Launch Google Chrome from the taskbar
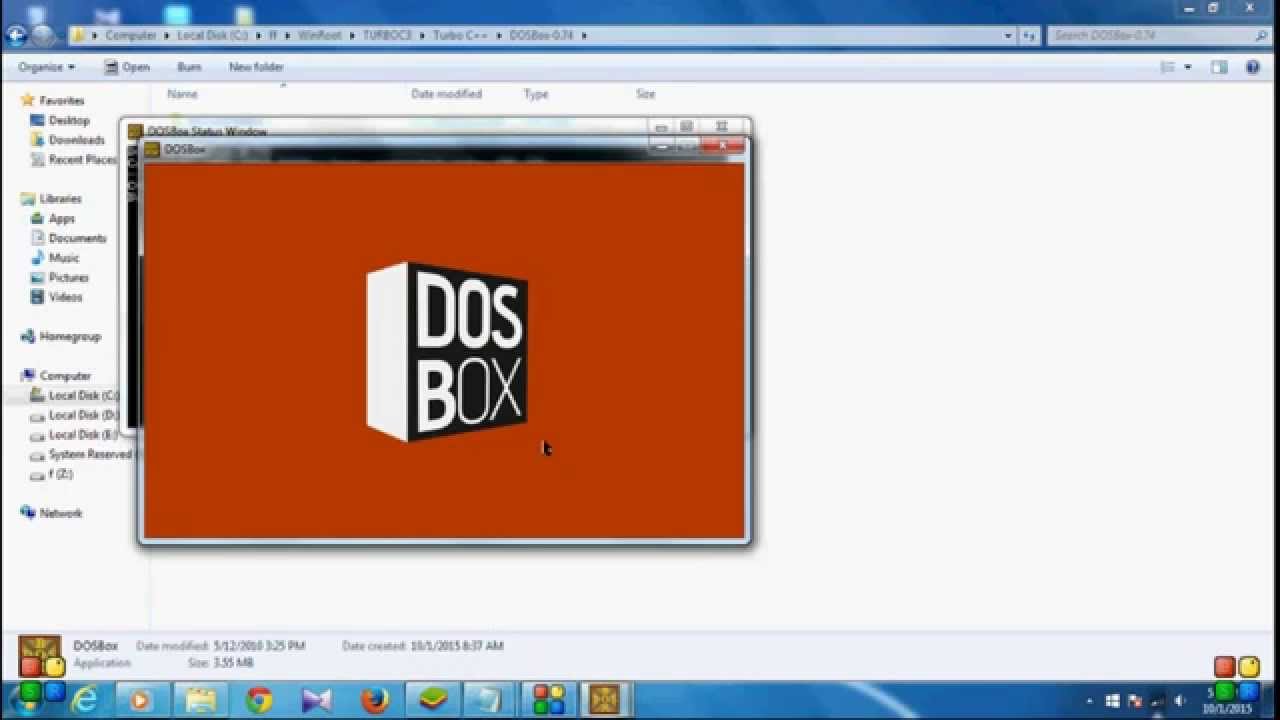 pyautogui.click(x=259, y=699)
